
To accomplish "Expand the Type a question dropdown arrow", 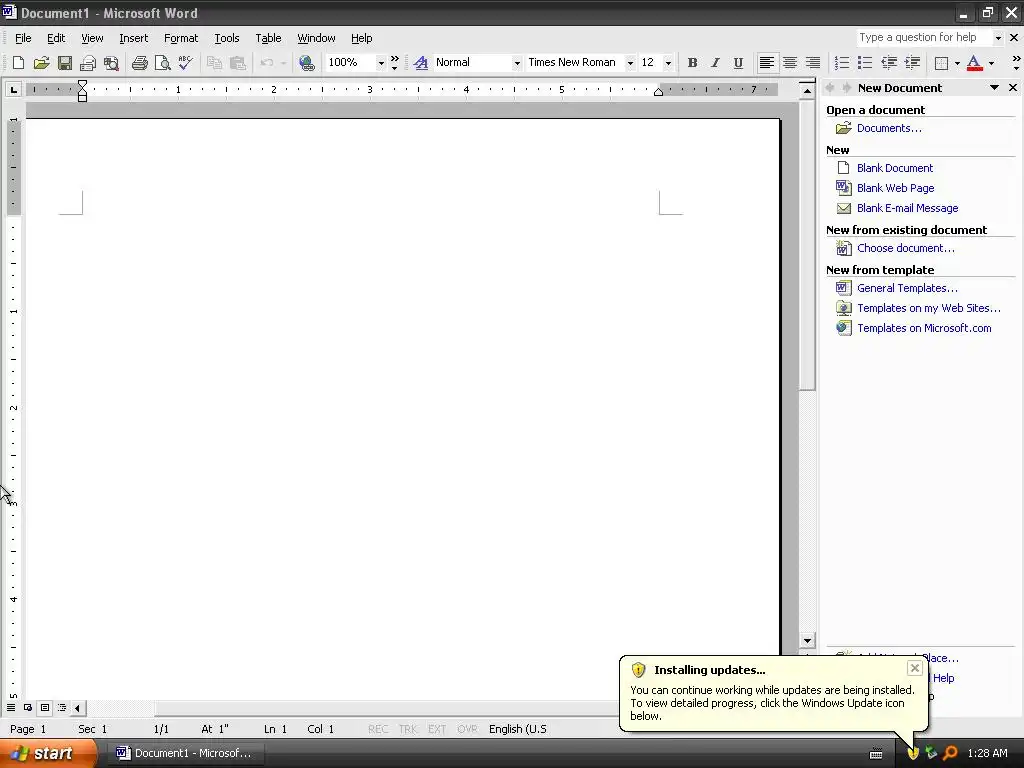I will click(x=998, y=38).
